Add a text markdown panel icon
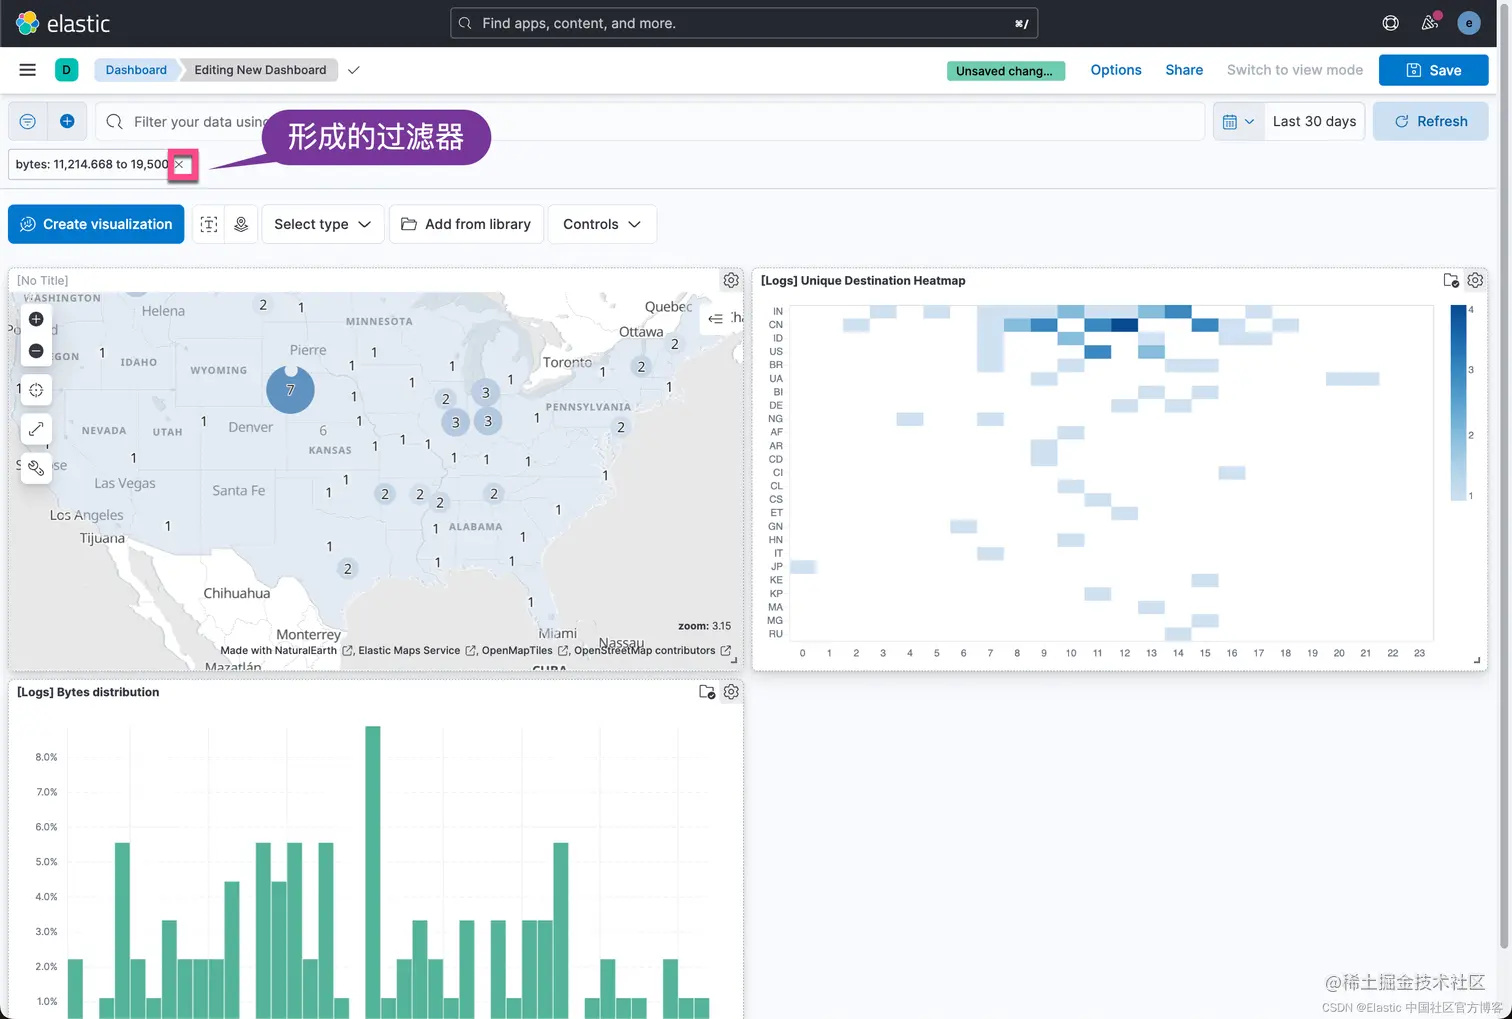 click(x=209, y=224)
